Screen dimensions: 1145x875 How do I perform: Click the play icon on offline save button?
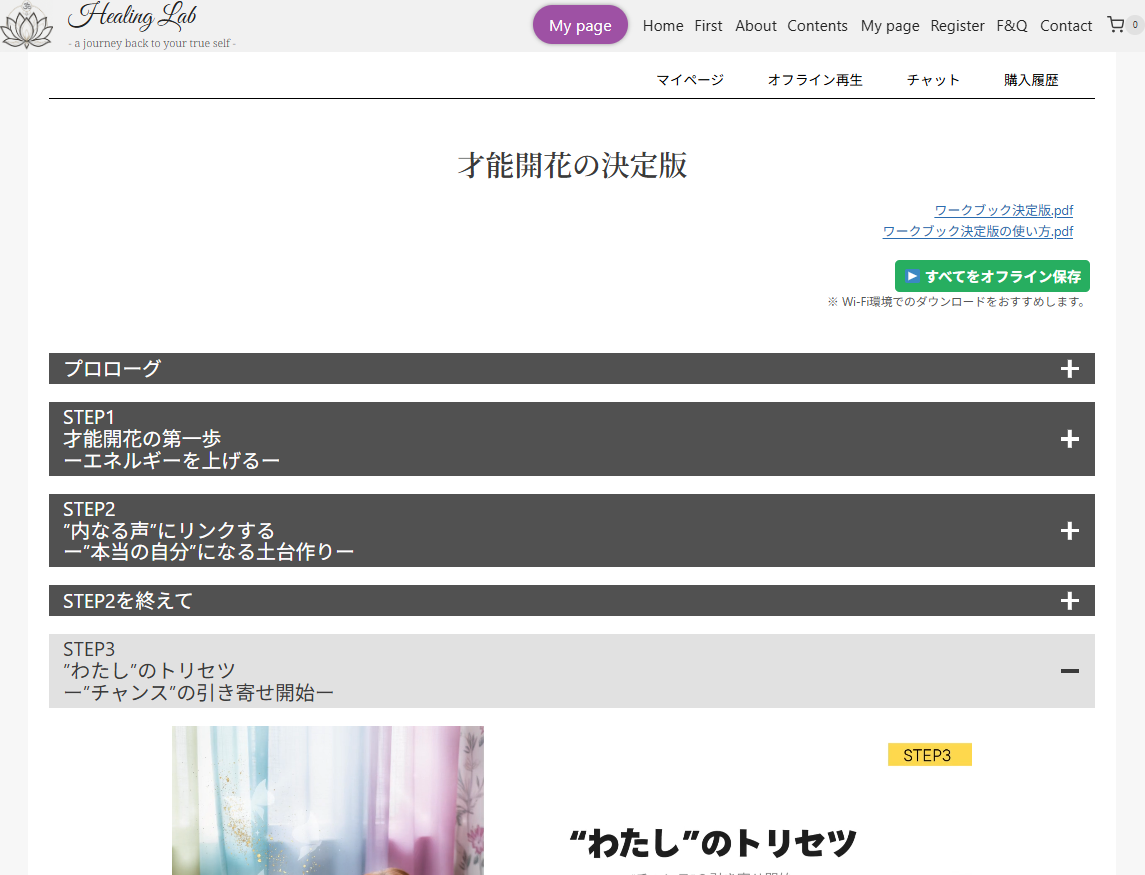pos(911,276)
